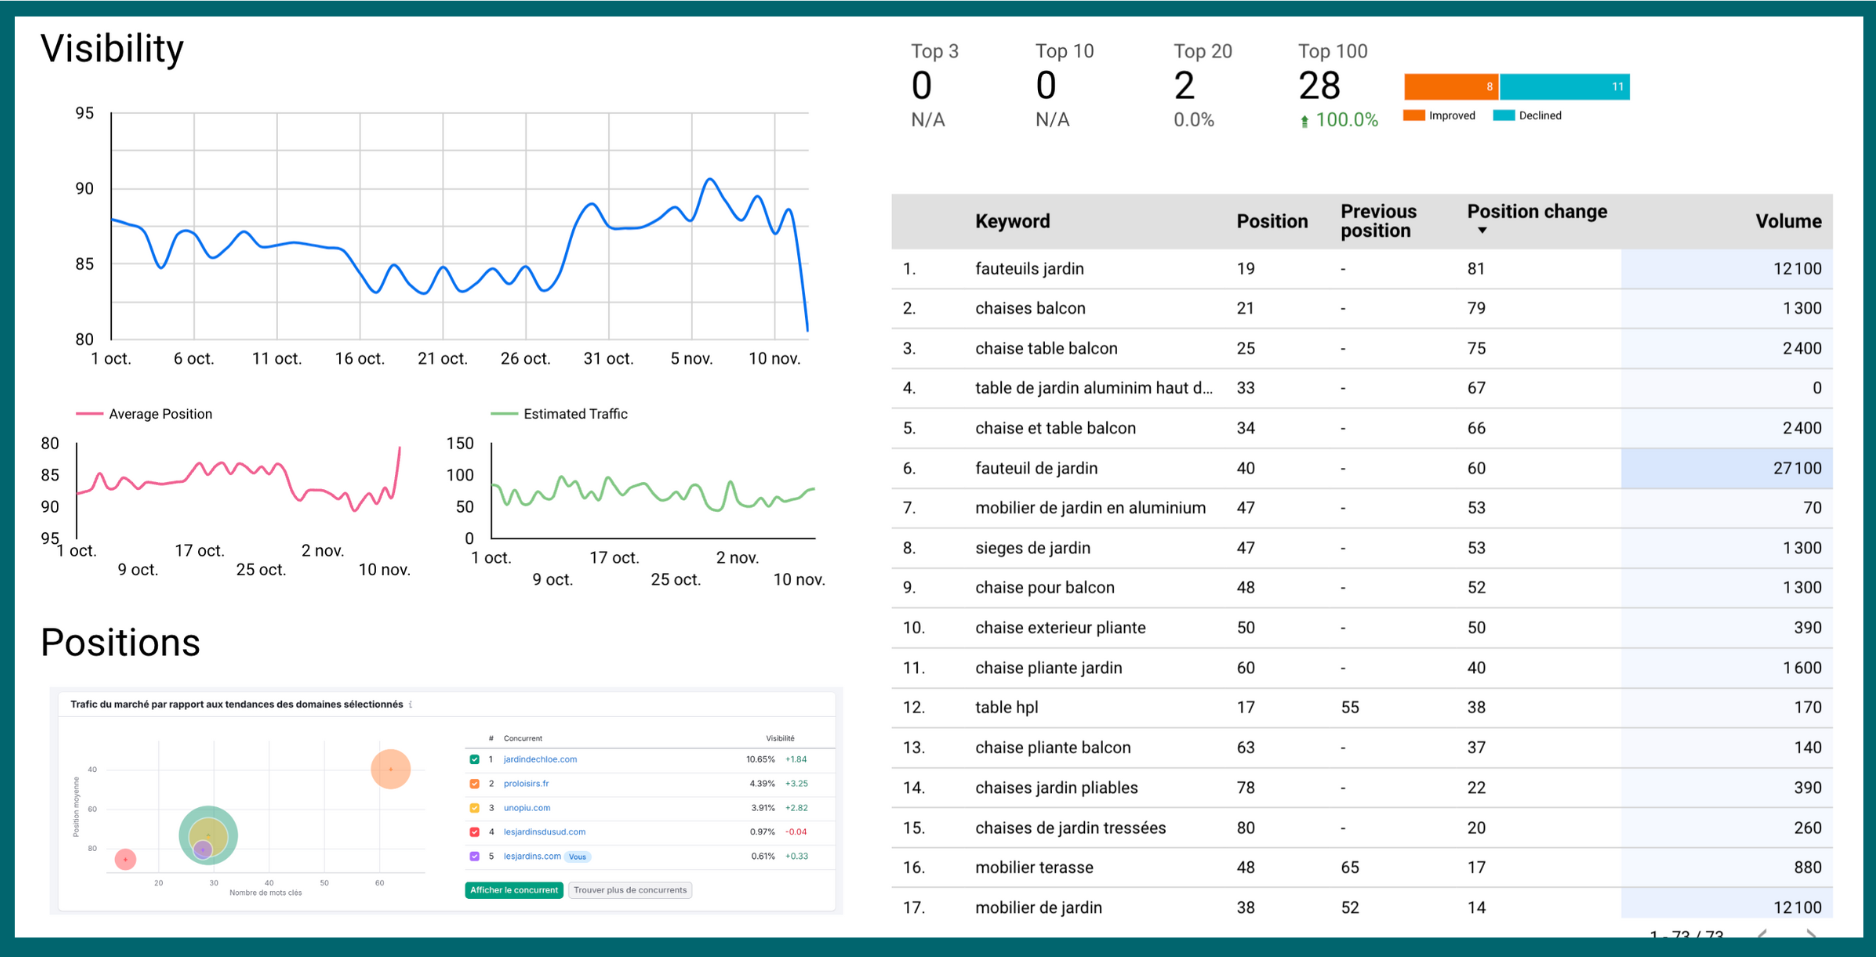Image resolution: width=1876 pixels, height=957 pixels.
Task: Sort by the Previous position column header
Action: point(1378,221)
